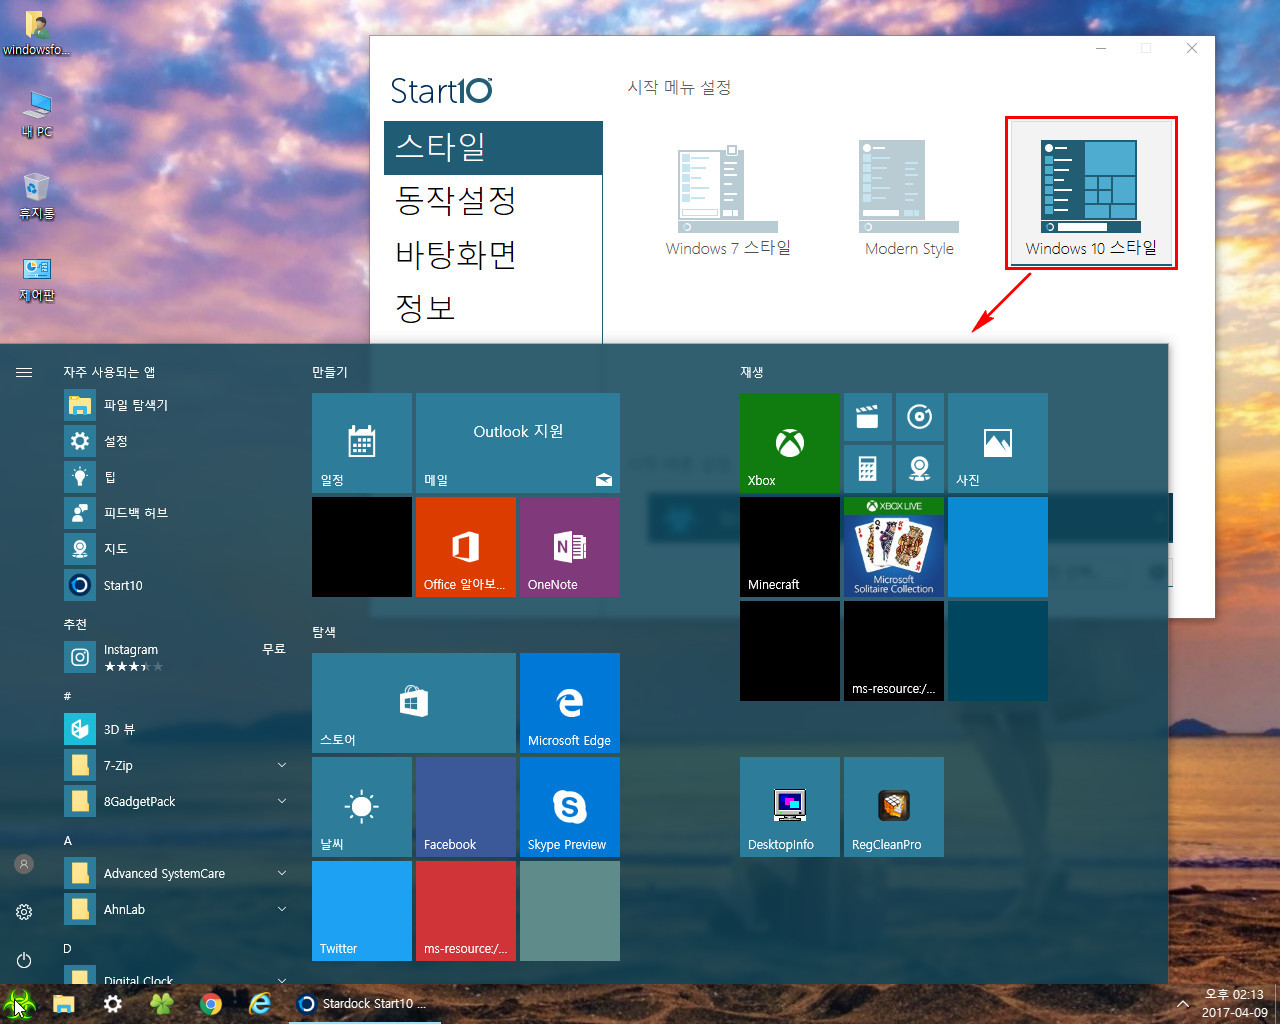The image size is (1280, 1024).
Task: Click the Start button on taskbar
Action: click(19, 1004)
